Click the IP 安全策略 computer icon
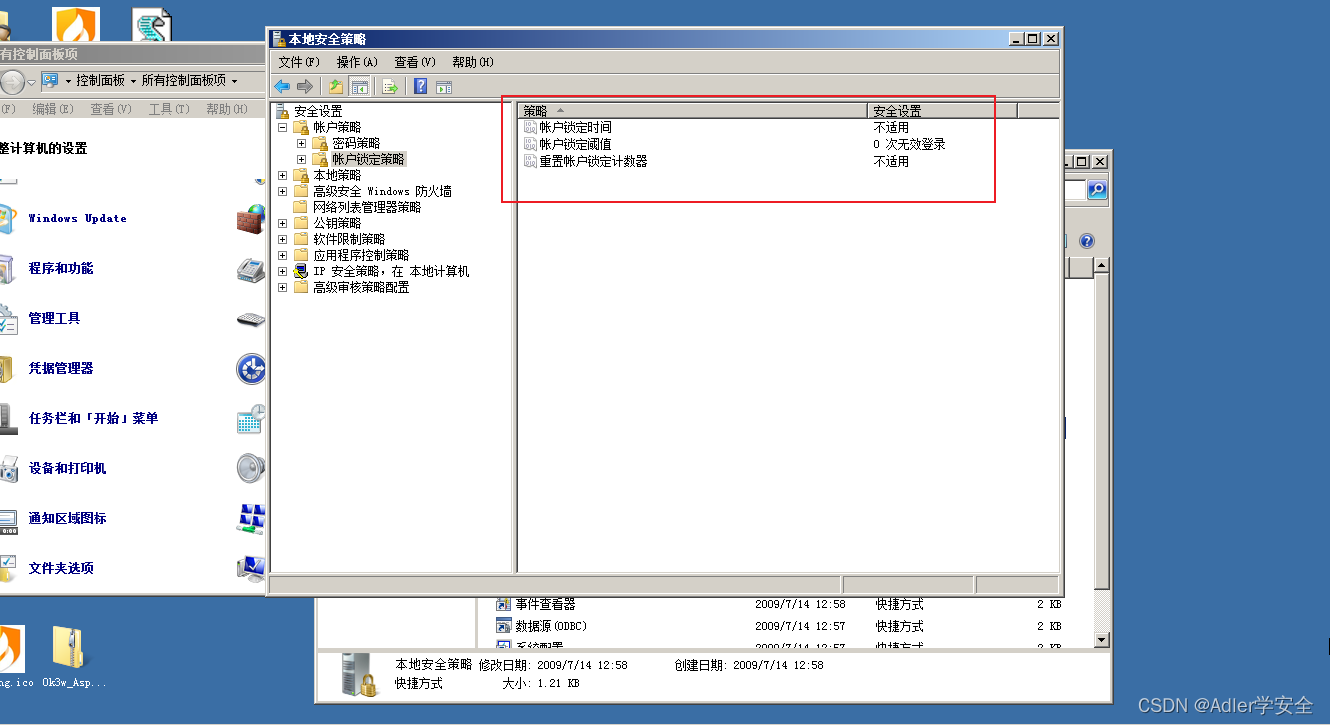 click(301, 271)
